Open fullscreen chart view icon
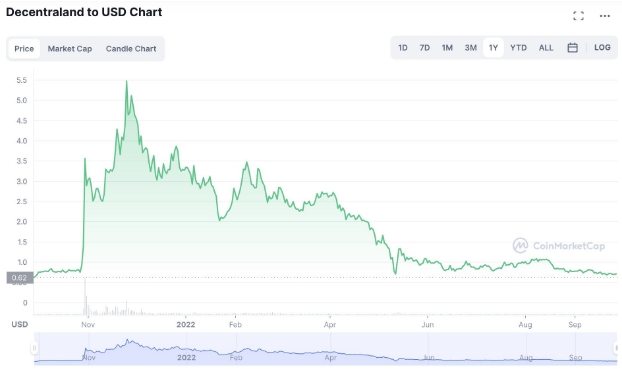The width and height of the screenshot is (622, 369). [x=578, y=16]
